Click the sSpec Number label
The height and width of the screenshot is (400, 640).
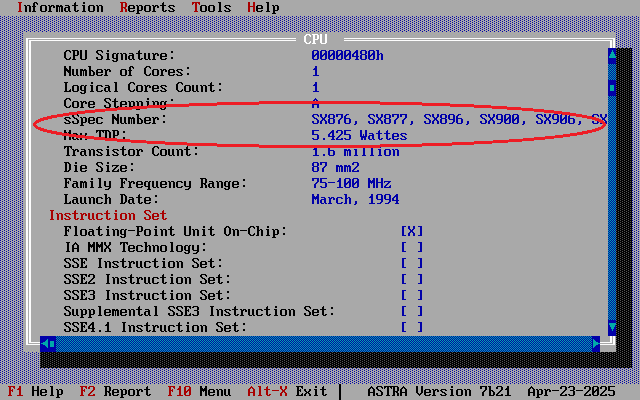click(115, 120)
